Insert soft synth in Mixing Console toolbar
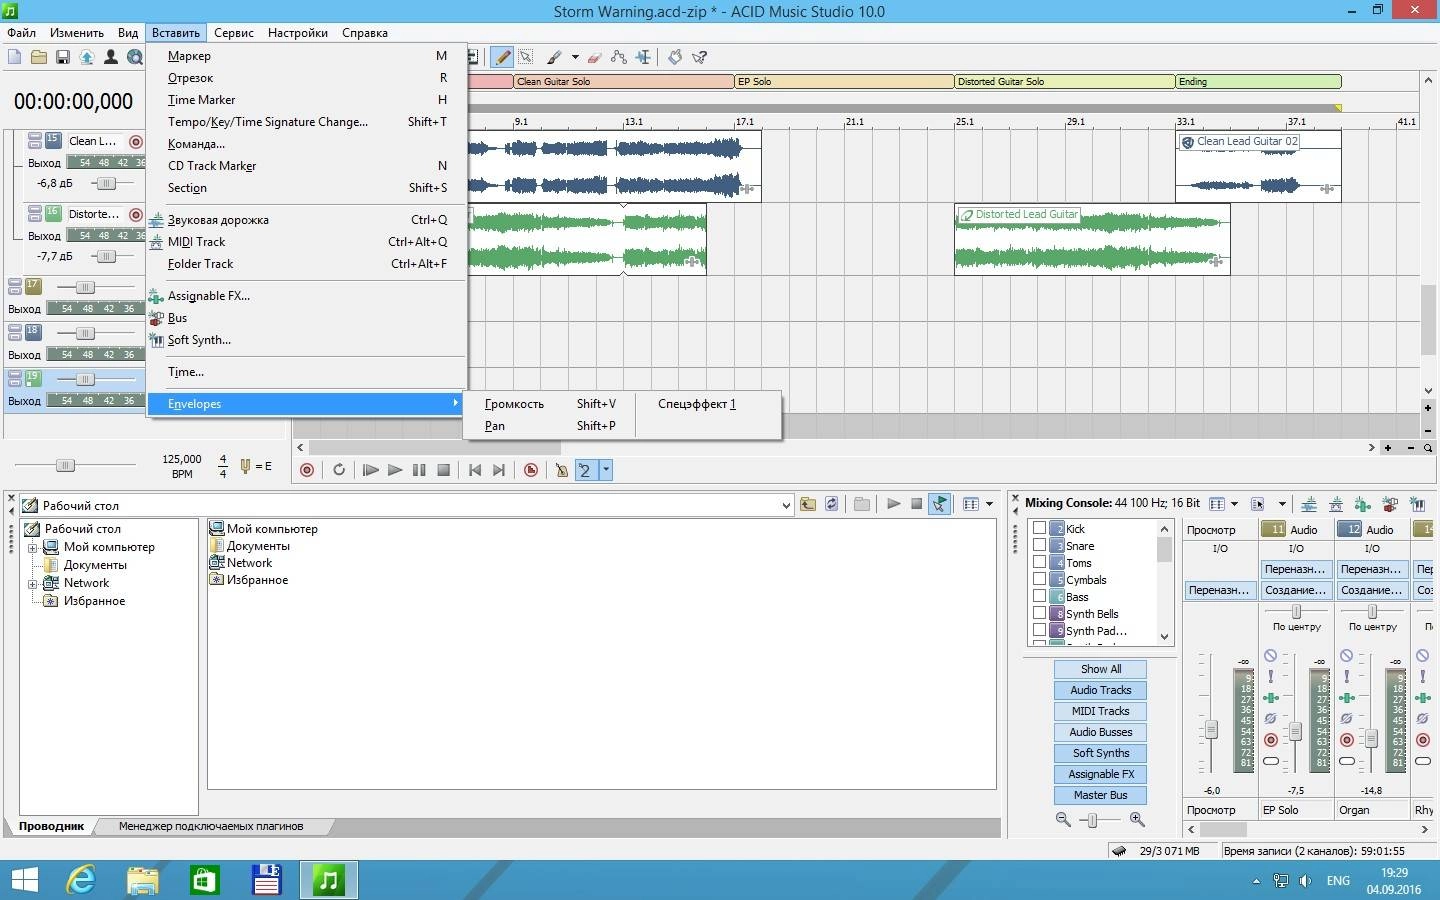 [x=1417, y=504]
